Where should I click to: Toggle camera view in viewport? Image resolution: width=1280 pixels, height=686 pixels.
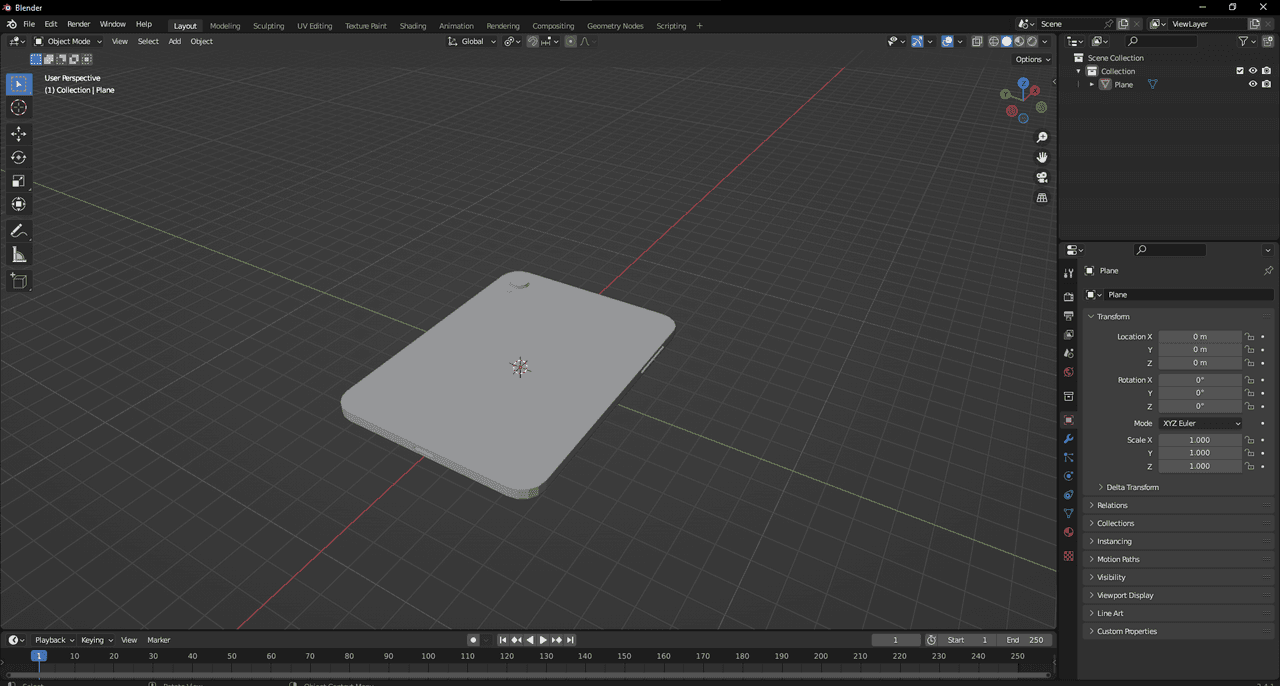[x=1042, y=178]
